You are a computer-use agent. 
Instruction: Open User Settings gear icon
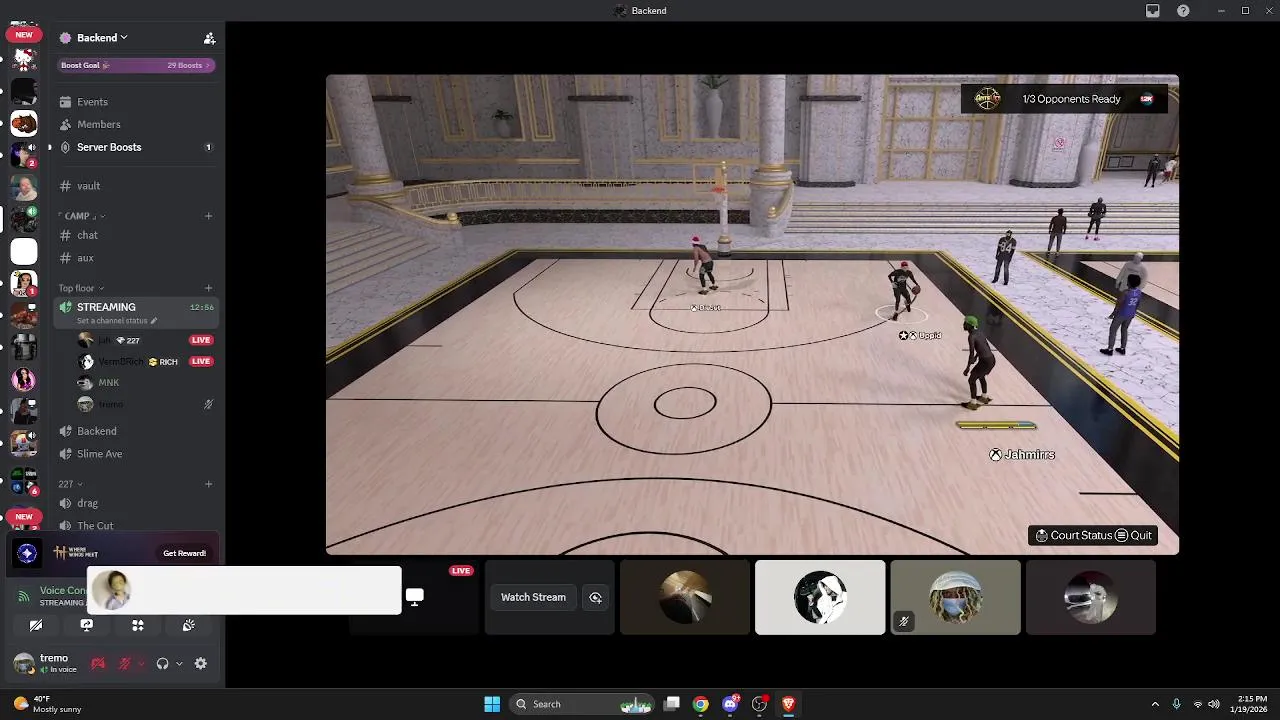201,664
